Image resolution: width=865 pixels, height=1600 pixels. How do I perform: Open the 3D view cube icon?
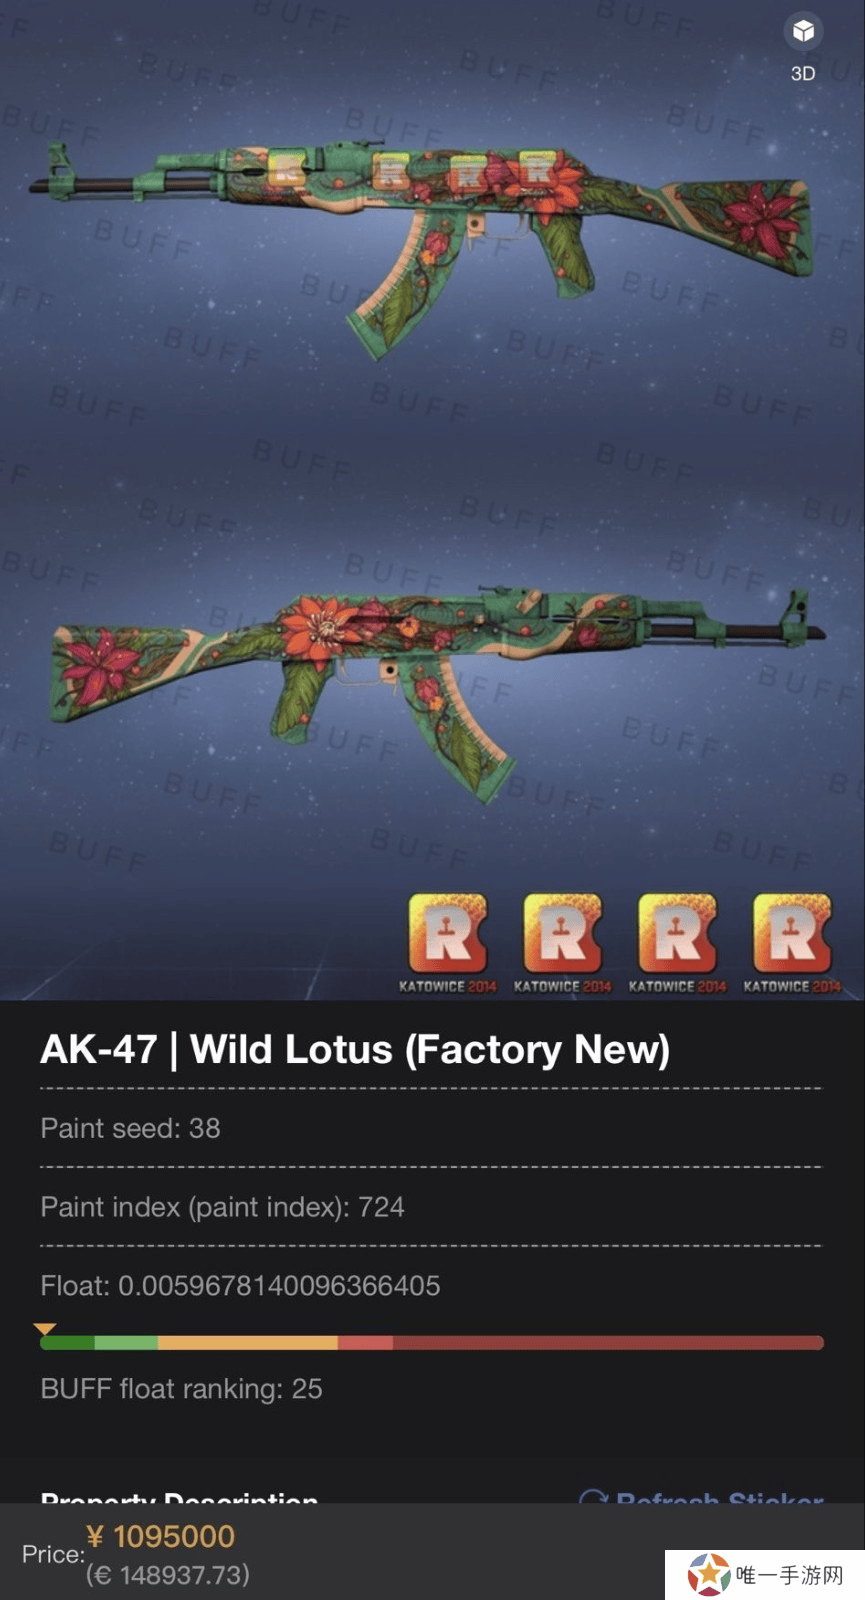(803, 31)
